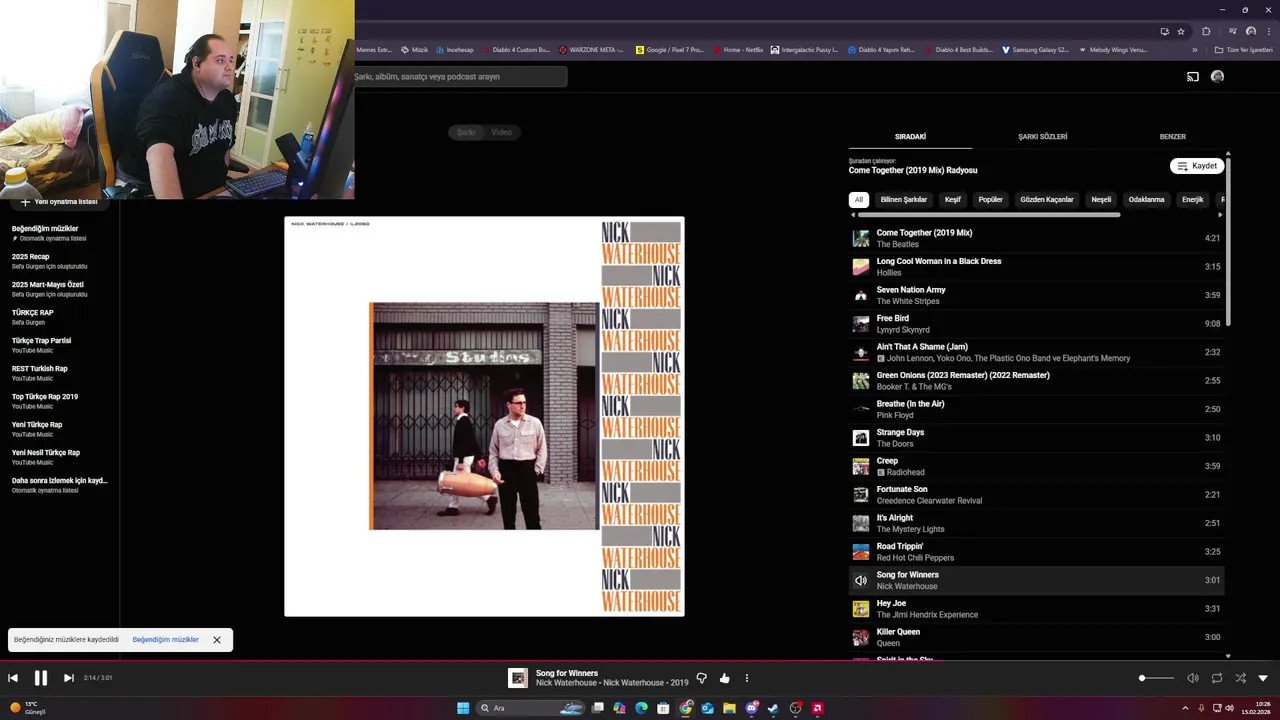Screen dimensions: 1280x720
Task: Open the Windows Start menu
Action: (x=463, y=708)
